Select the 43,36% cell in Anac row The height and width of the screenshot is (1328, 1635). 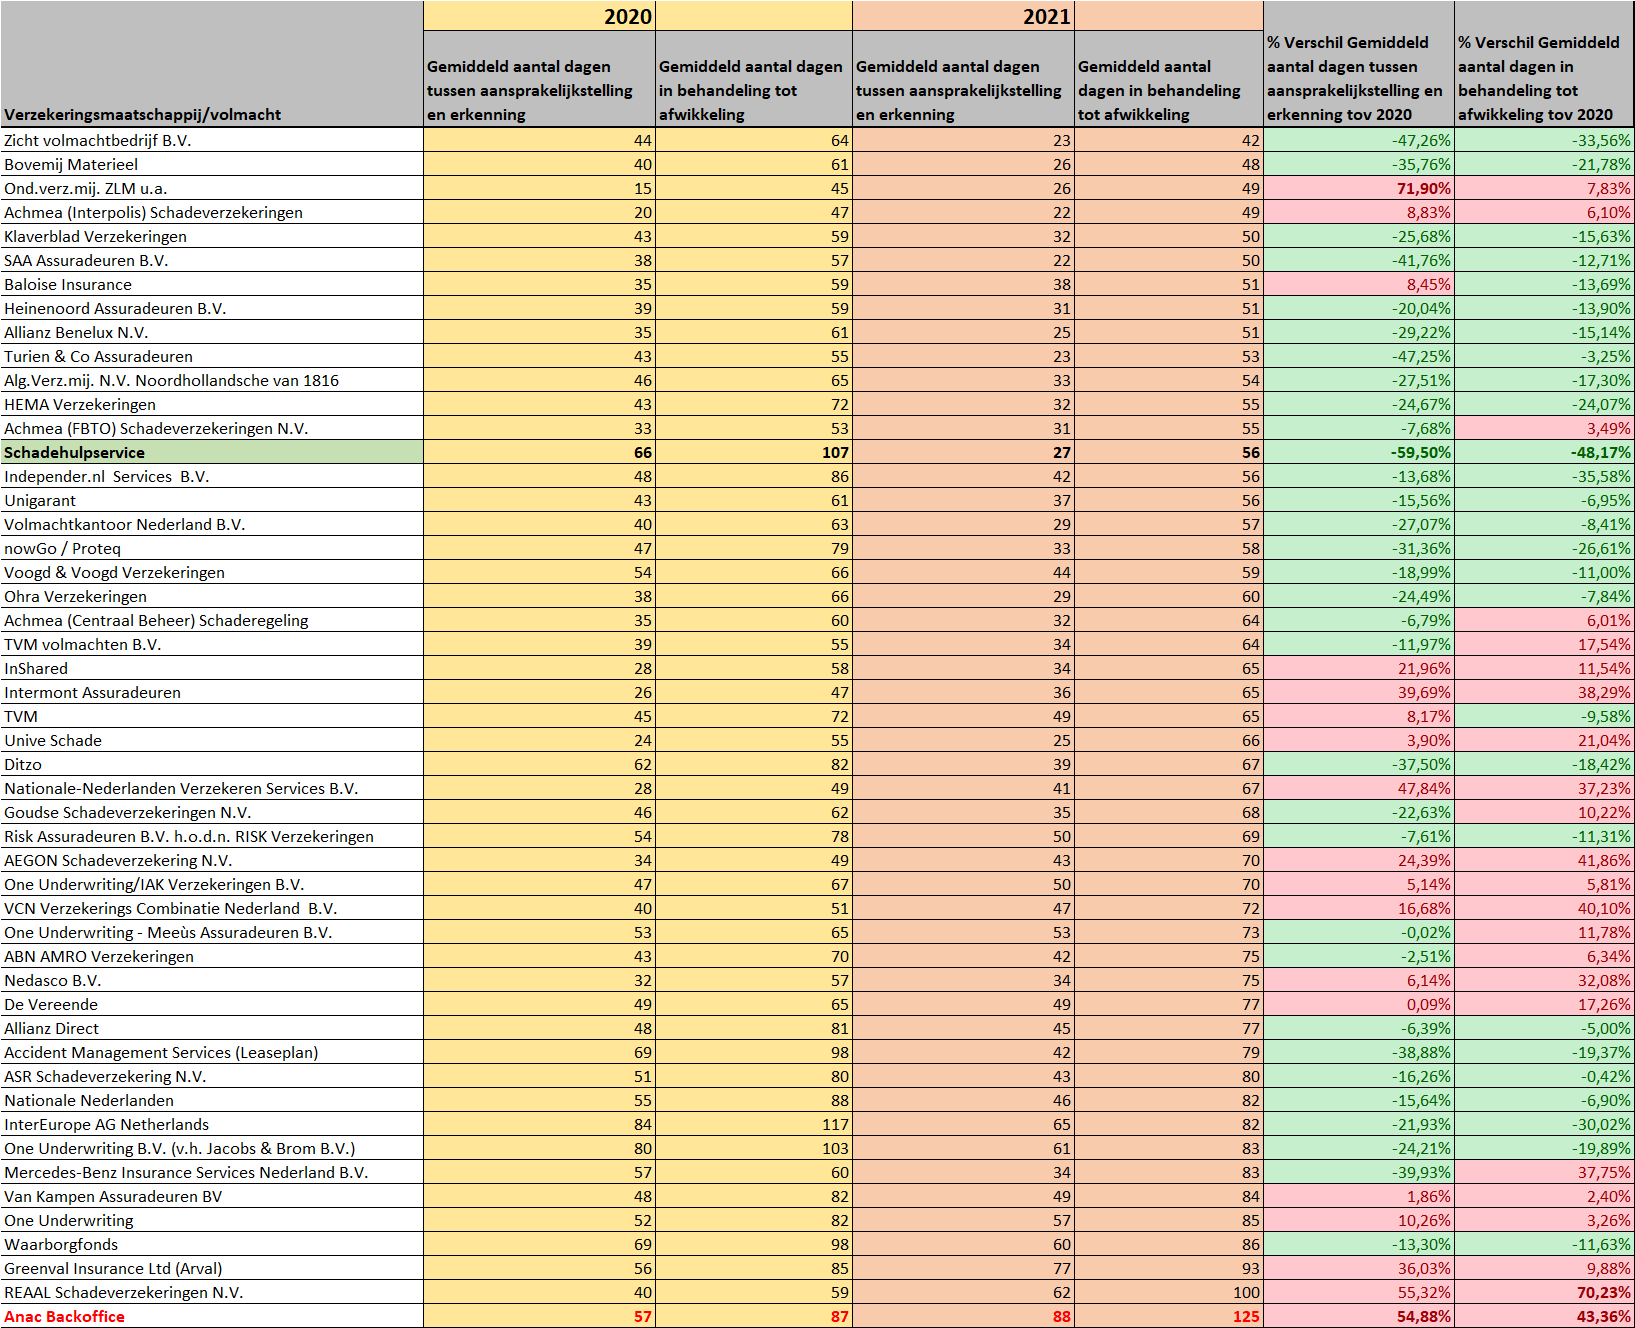click(1544, 1316)
